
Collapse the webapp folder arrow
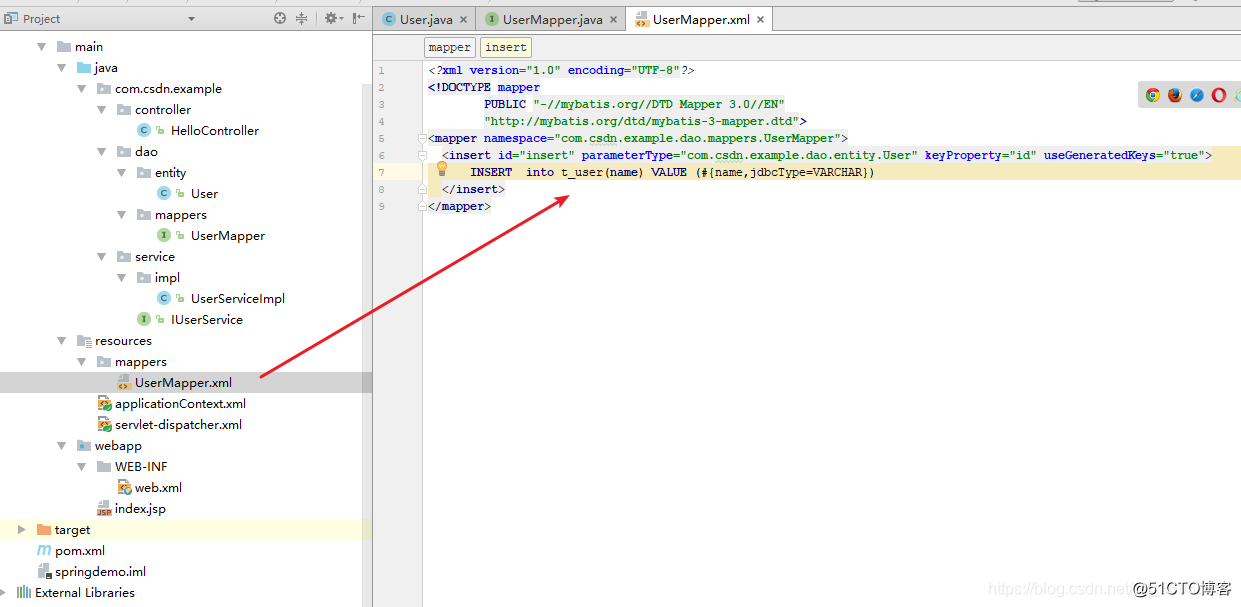tap(62, 446)
